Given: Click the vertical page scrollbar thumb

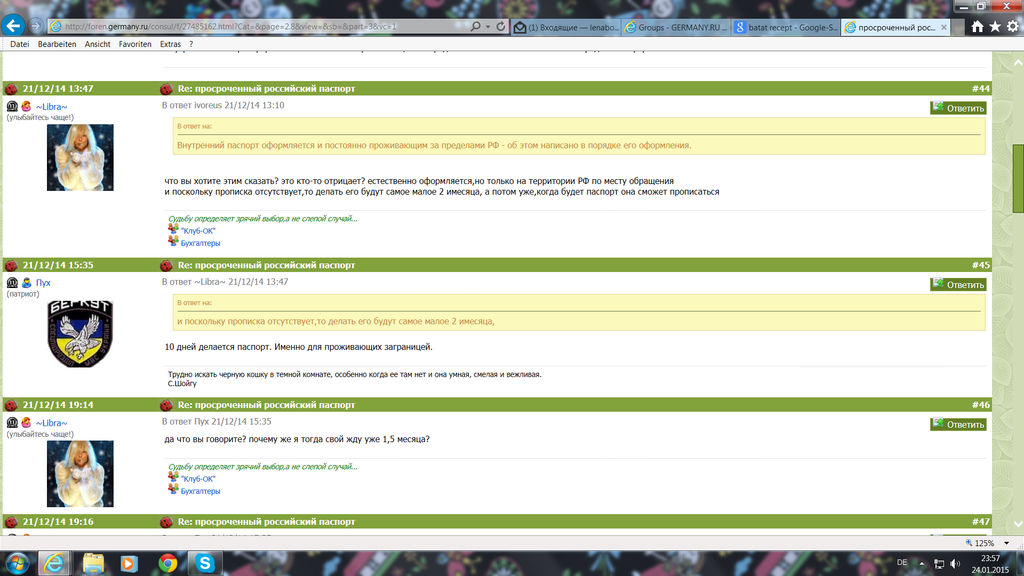Looking at the screenshot, I should (1017, 178).
